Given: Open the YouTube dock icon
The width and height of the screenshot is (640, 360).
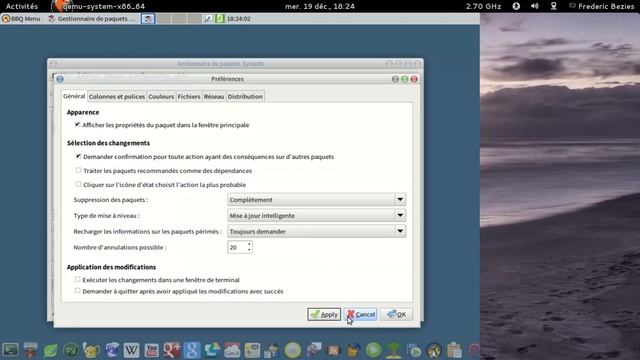Looking at the screenshot, I should (151, 350).
